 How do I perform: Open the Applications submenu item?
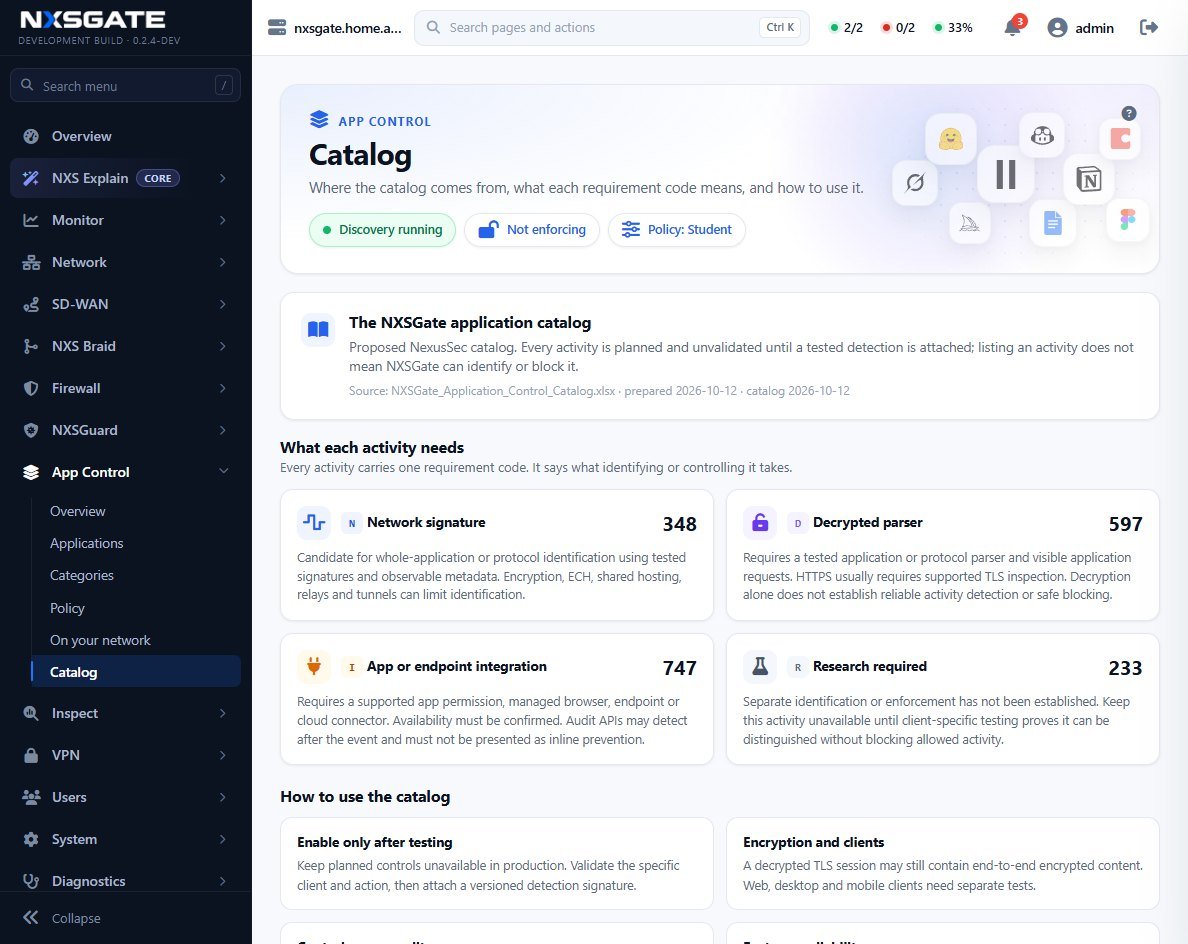[136, 543]
